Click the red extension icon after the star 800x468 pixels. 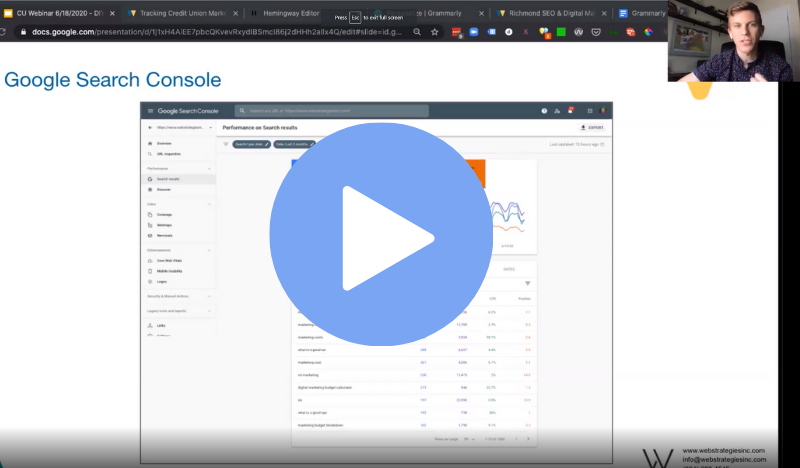click(x=457, y=32)
